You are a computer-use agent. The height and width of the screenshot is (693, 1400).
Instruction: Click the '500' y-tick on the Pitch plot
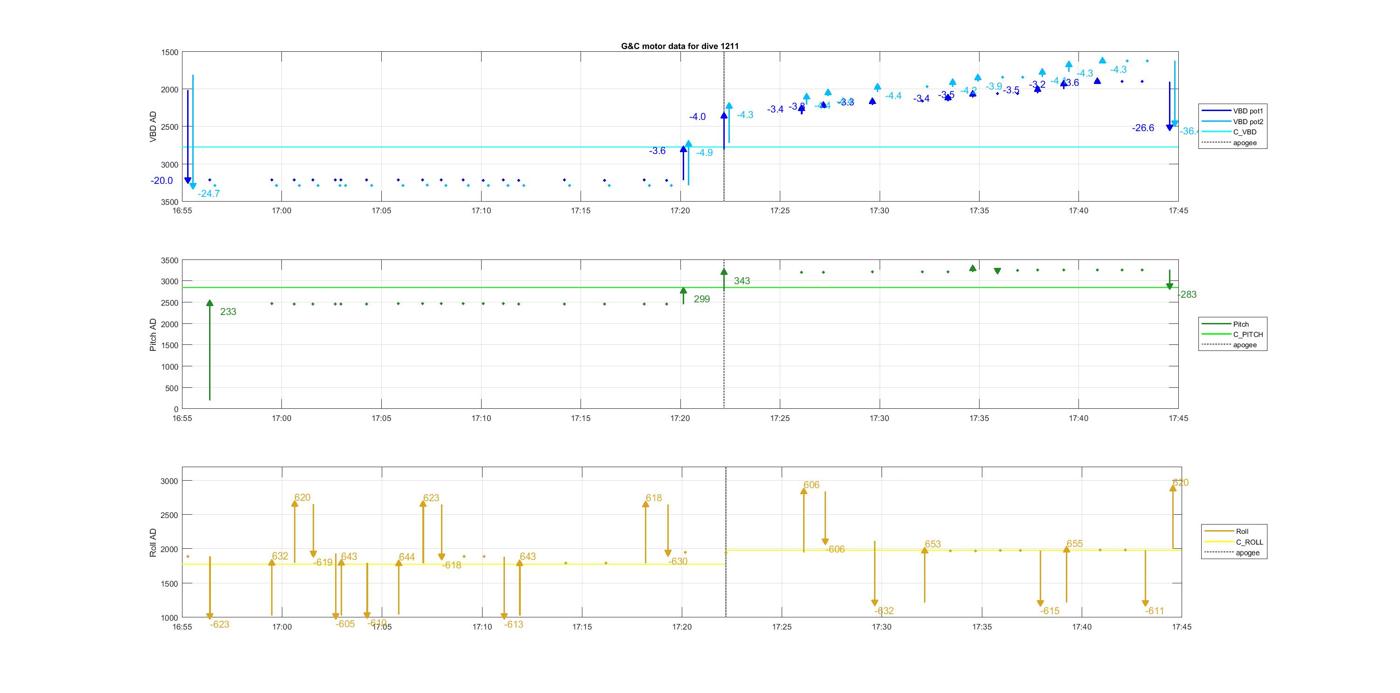(171, 388)
